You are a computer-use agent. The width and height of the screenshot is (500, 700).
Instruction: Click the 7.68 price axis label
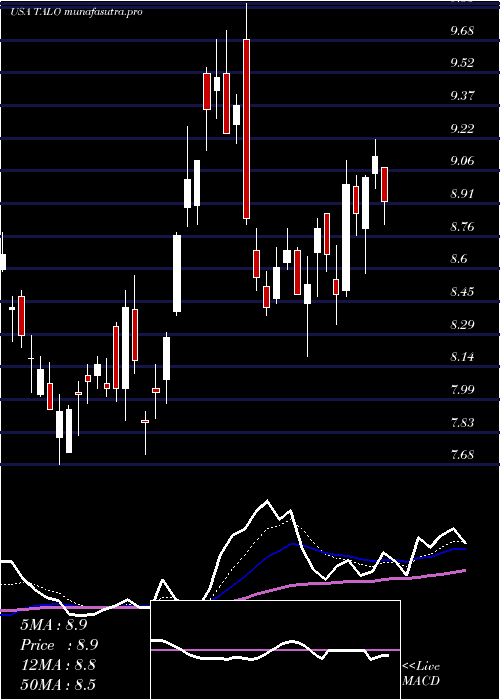462,455
